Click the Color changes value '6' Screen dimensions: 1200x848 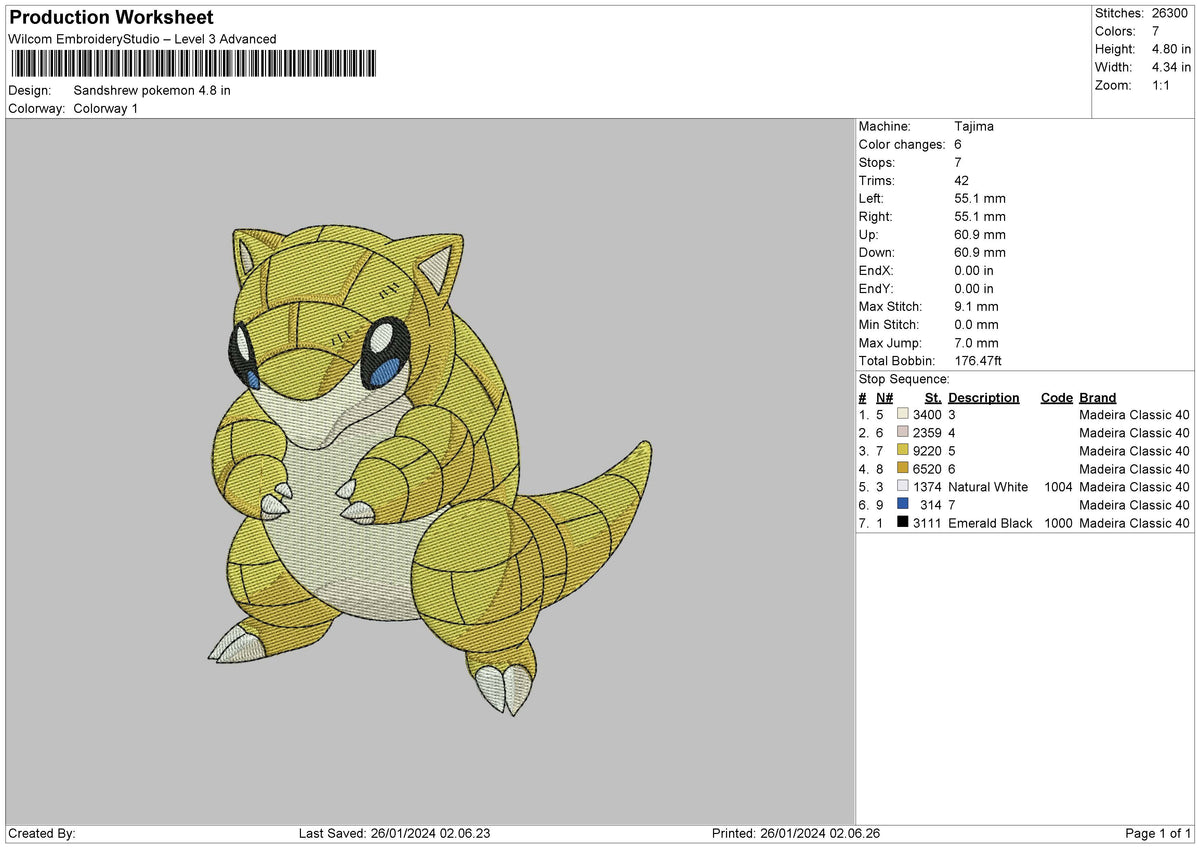coord(959,144)
